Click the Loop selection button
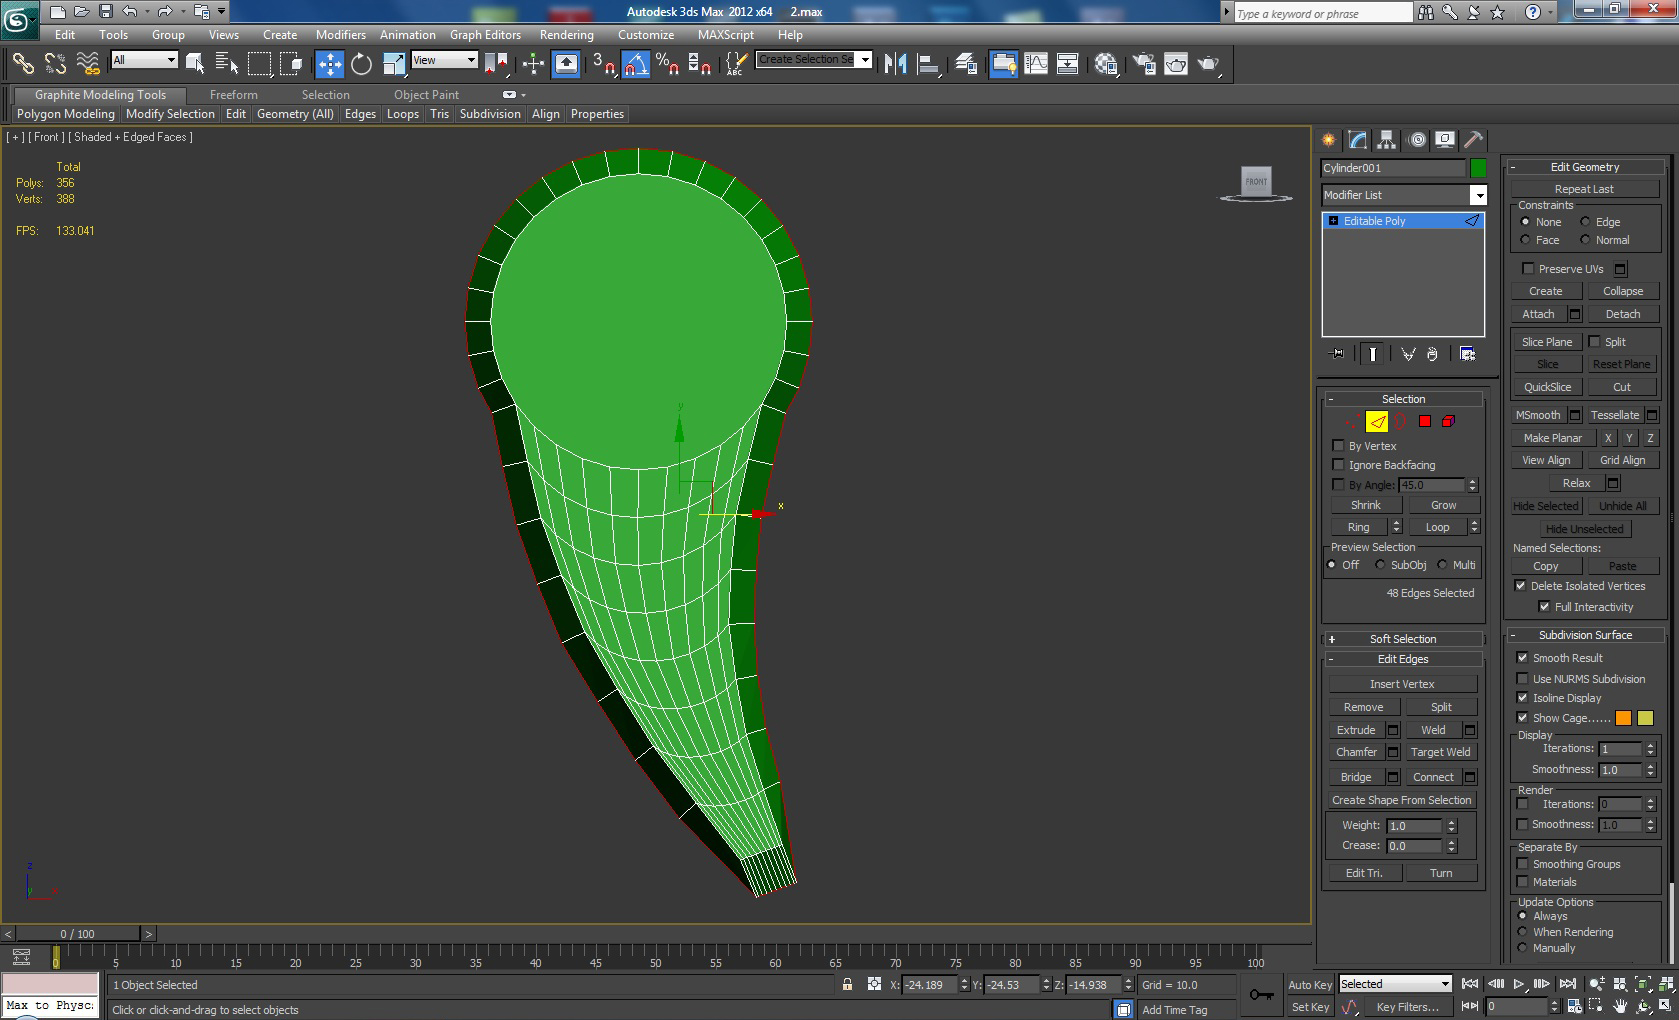Screen dimensions: 1679x1020 click(x=1437, y=527)
